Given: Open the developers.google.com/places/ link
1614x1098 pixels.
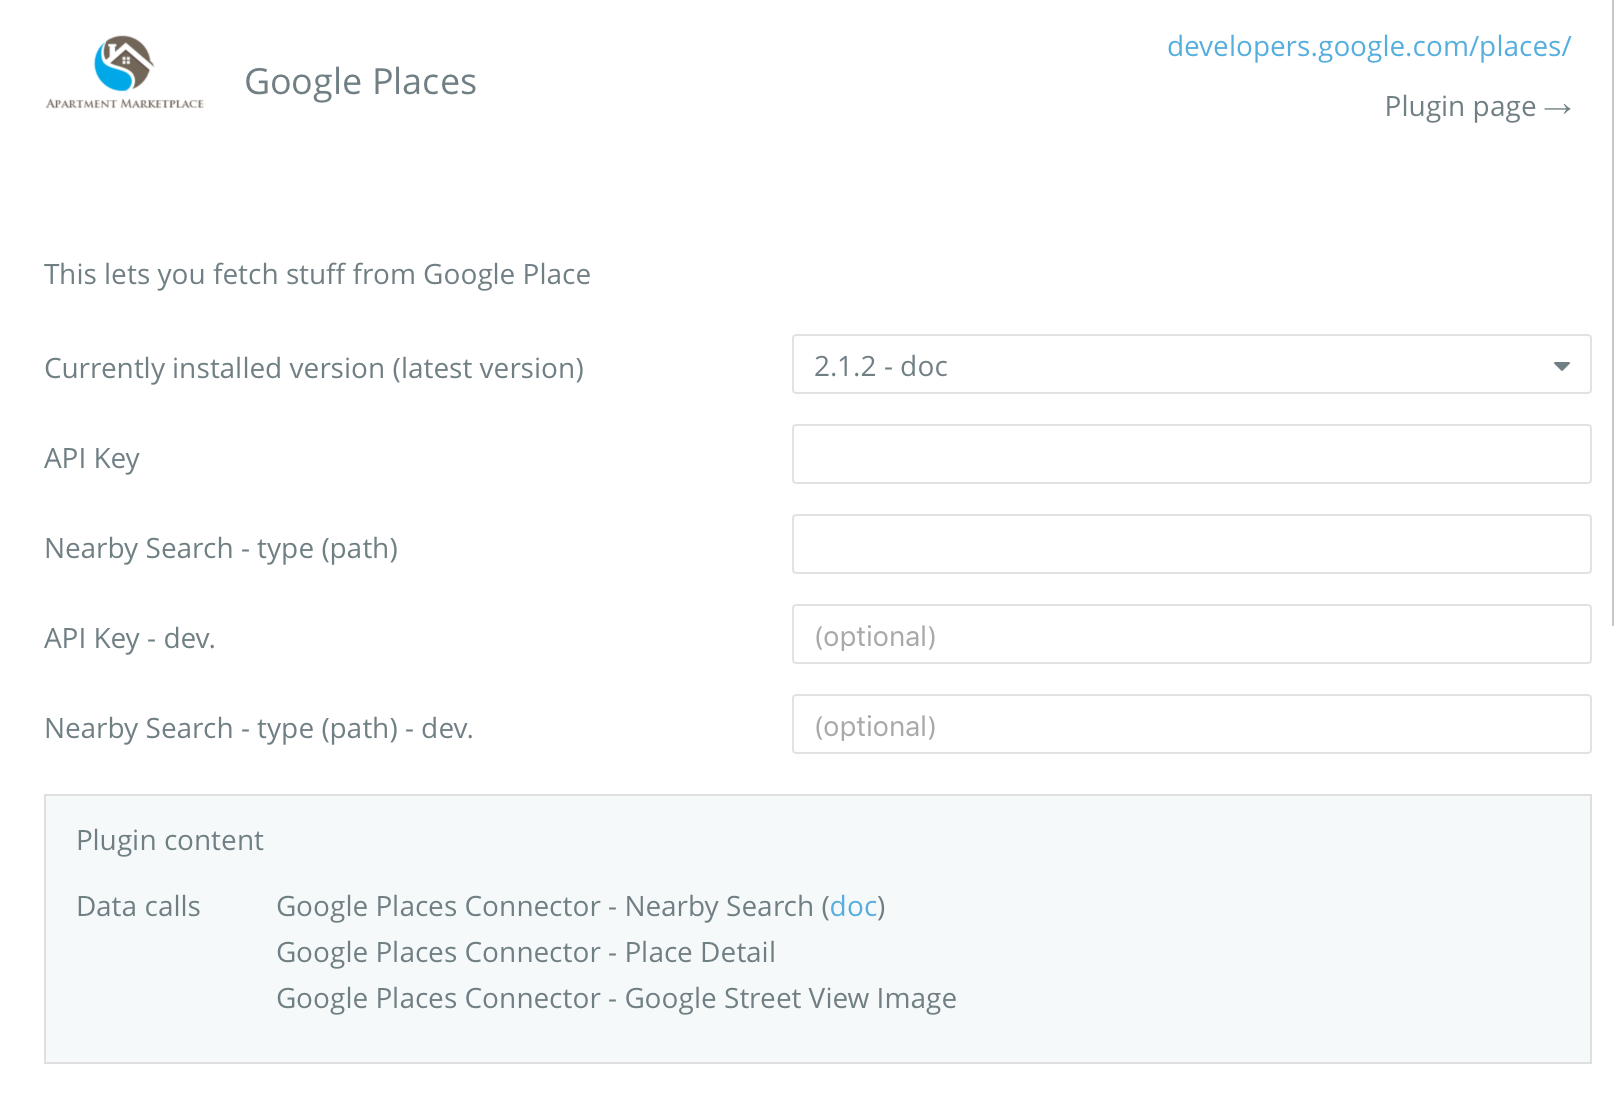Looking at the screenshot, I should [x=1368, y=46].
